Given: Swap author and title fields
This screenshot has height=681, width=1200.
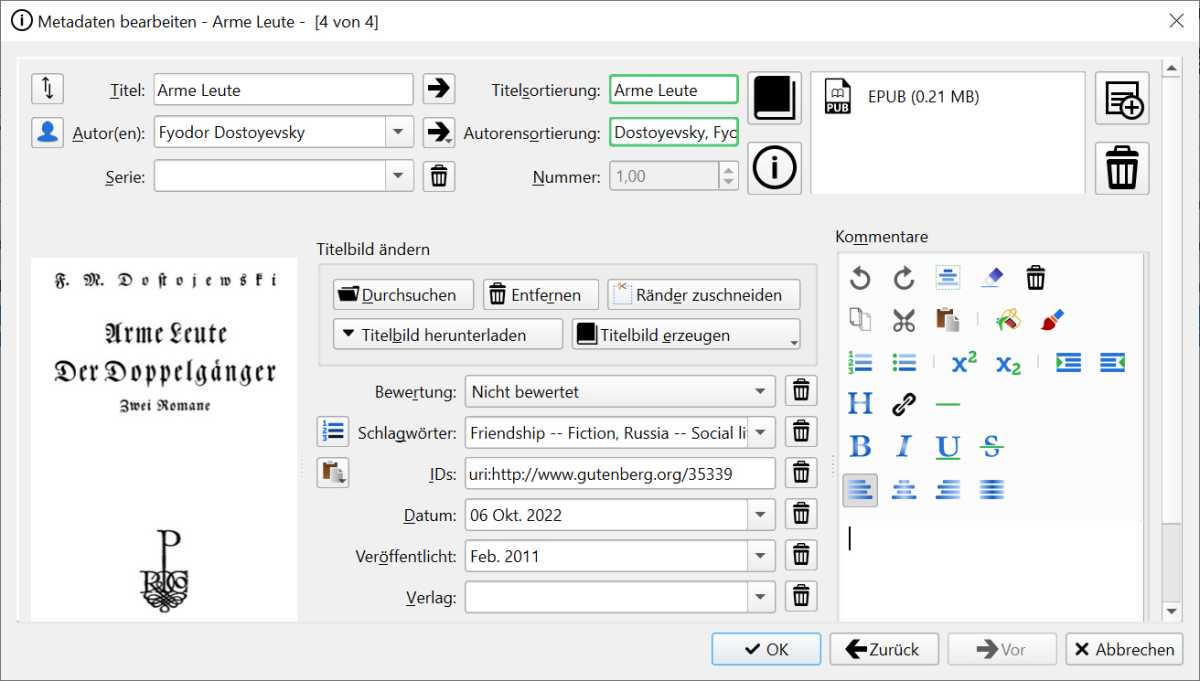Looking at the screenshot, I should [x=47, y=89].
